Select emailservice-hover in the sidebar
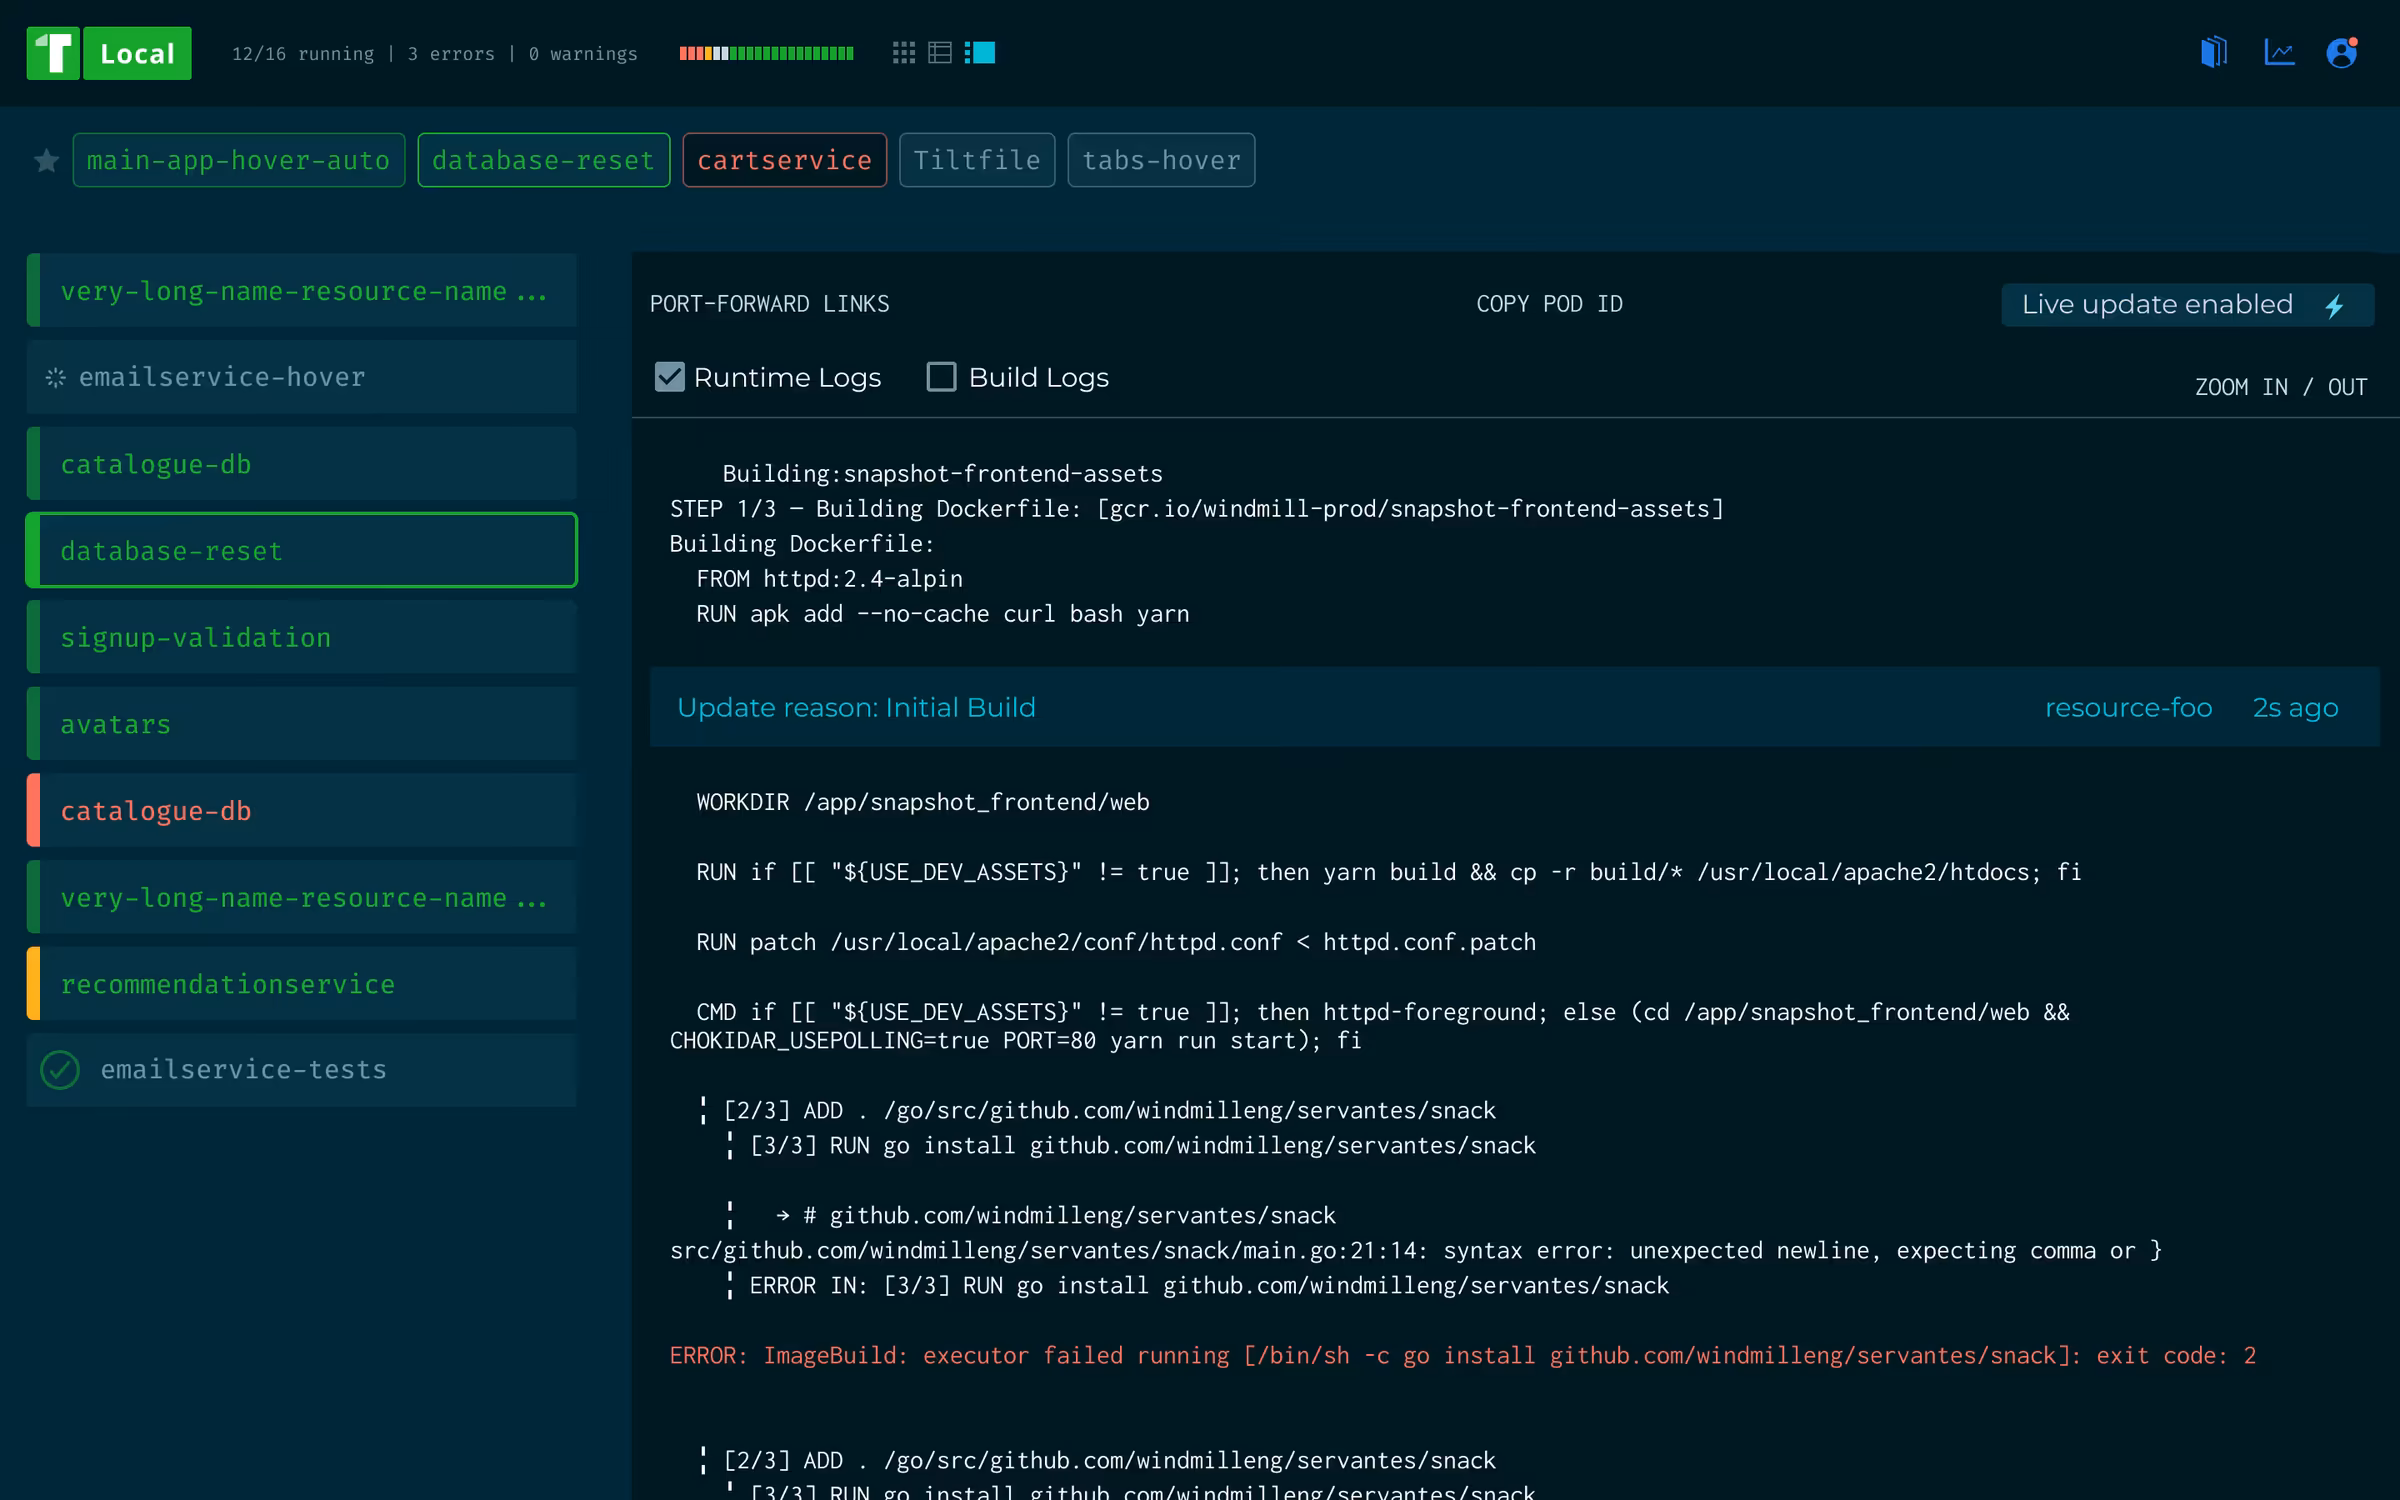This screenshot has height=1500, width=2400. (x=301, y=377)
